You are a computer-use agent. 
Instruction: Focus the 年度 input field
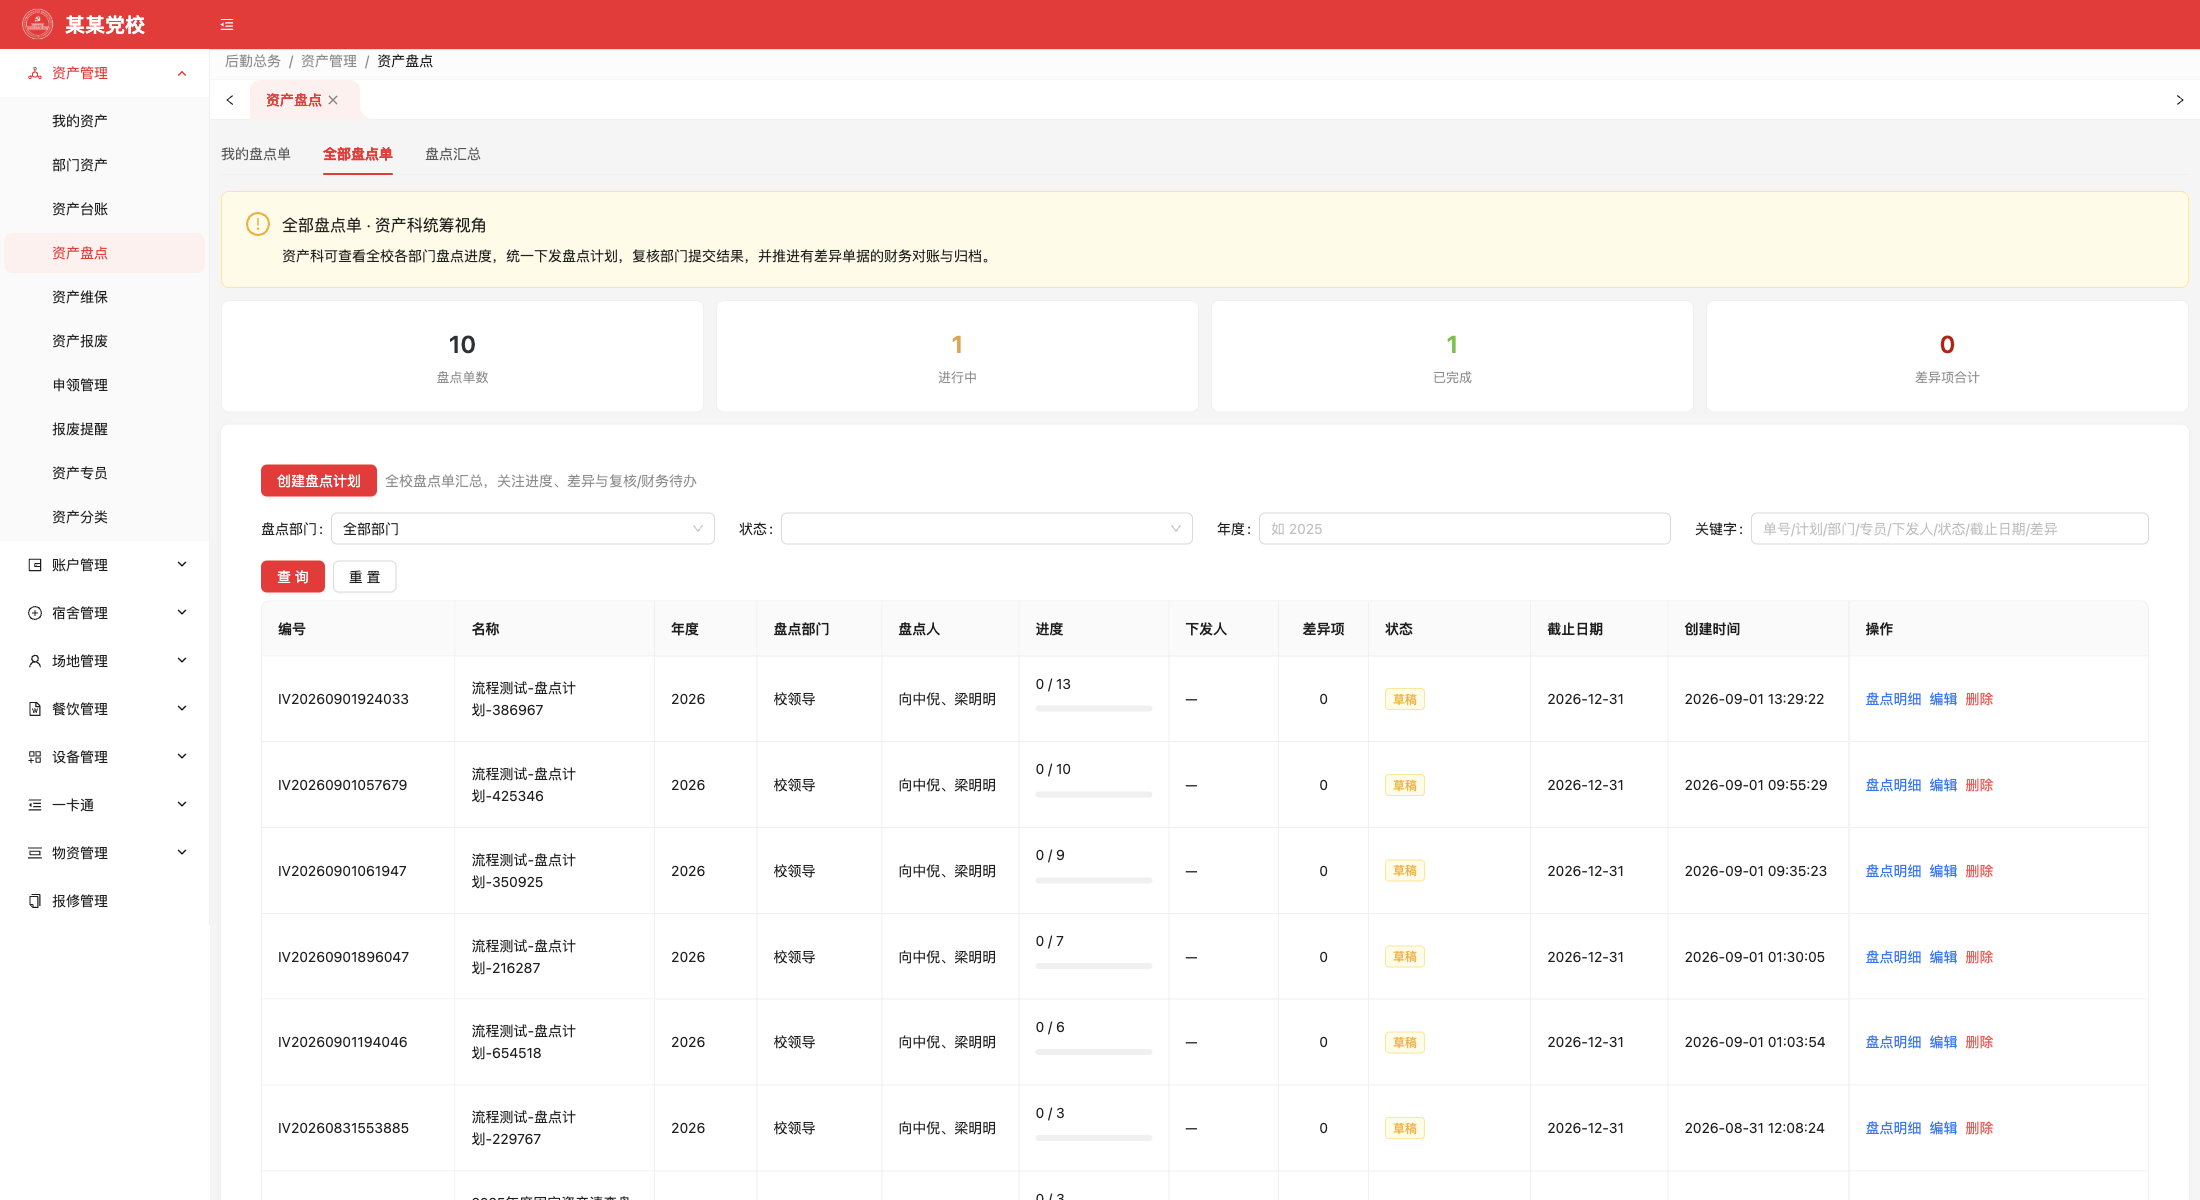[x=1465, y=529]
